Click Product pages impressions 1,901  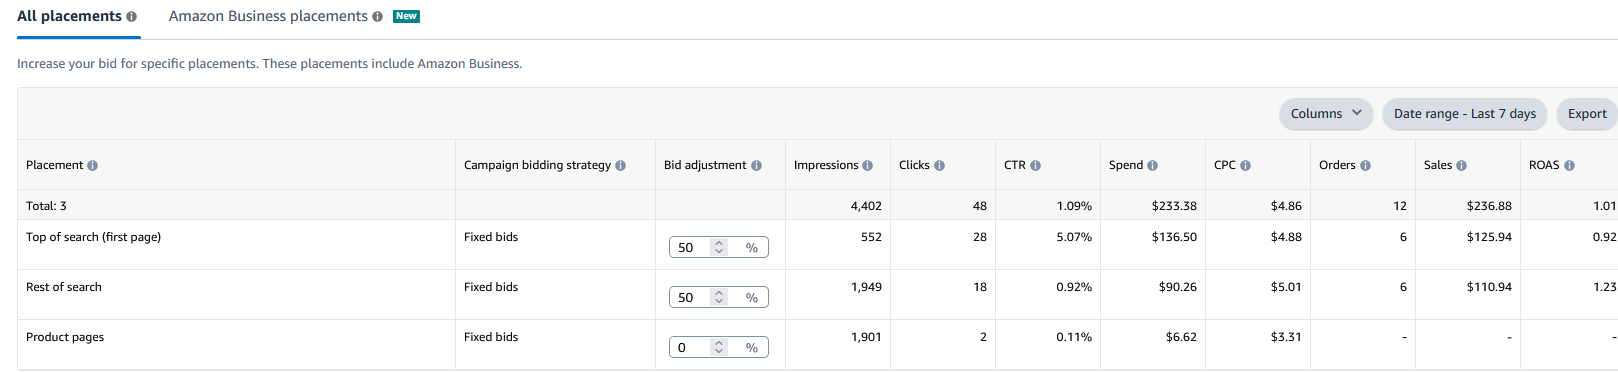pyautogui.click(x=866, y=337)
